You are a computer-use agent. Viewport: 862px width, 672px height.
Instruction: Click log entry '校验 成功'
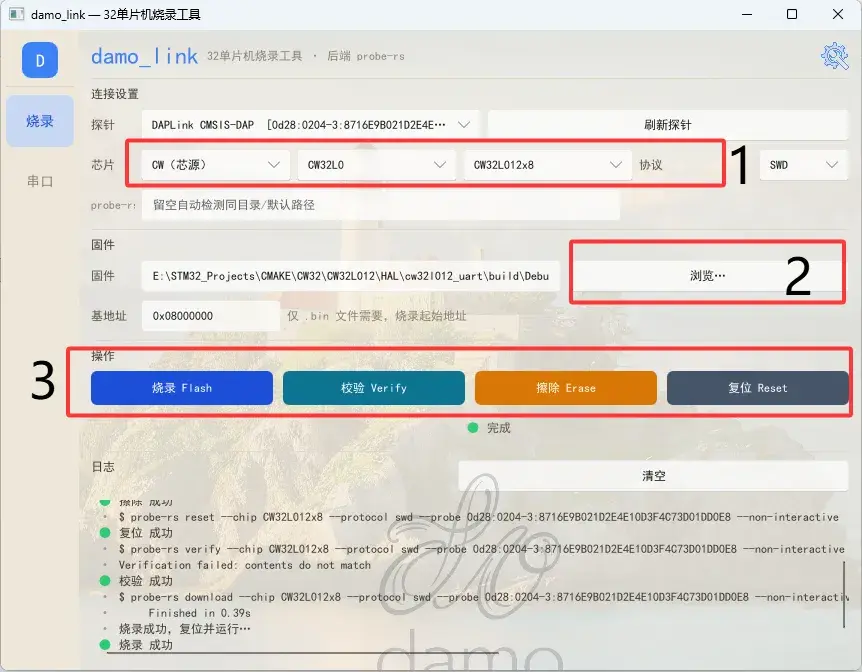click(x=146, y=581)
